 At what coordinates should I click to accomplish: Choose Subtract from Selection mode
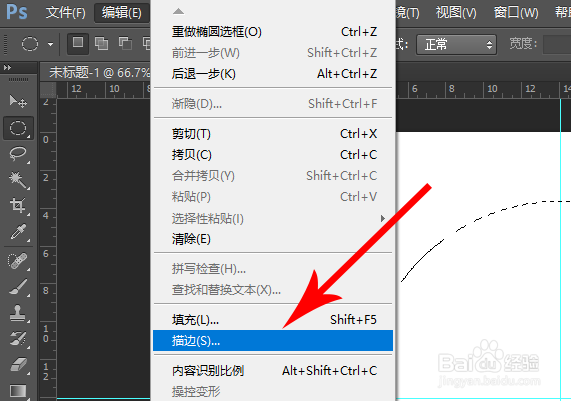coord(125,44)
